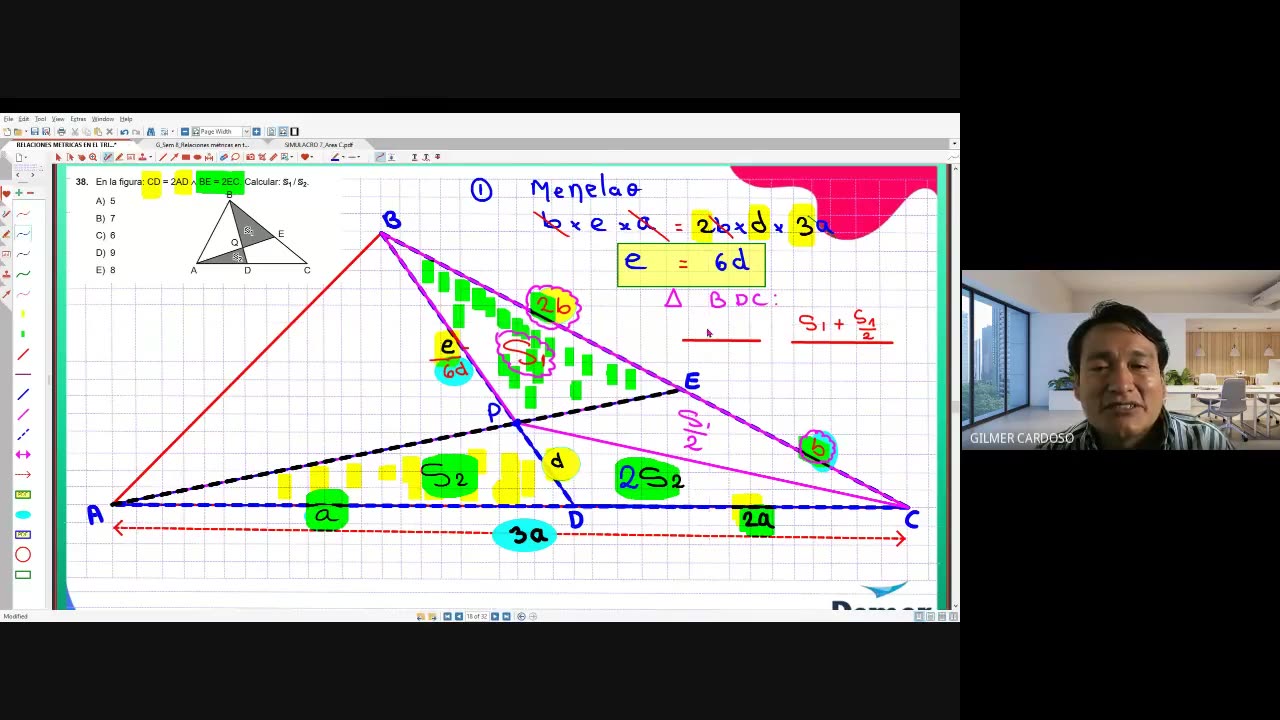Choose the magenta double-arrow preset

[x=23, y=454]
